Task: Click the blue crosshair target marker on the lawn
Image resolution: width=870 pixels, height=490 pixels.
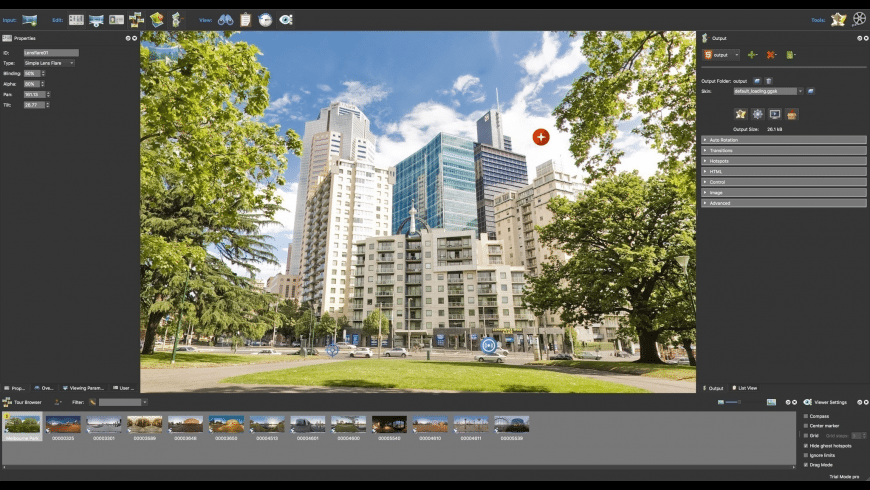Action: [332, 350]
